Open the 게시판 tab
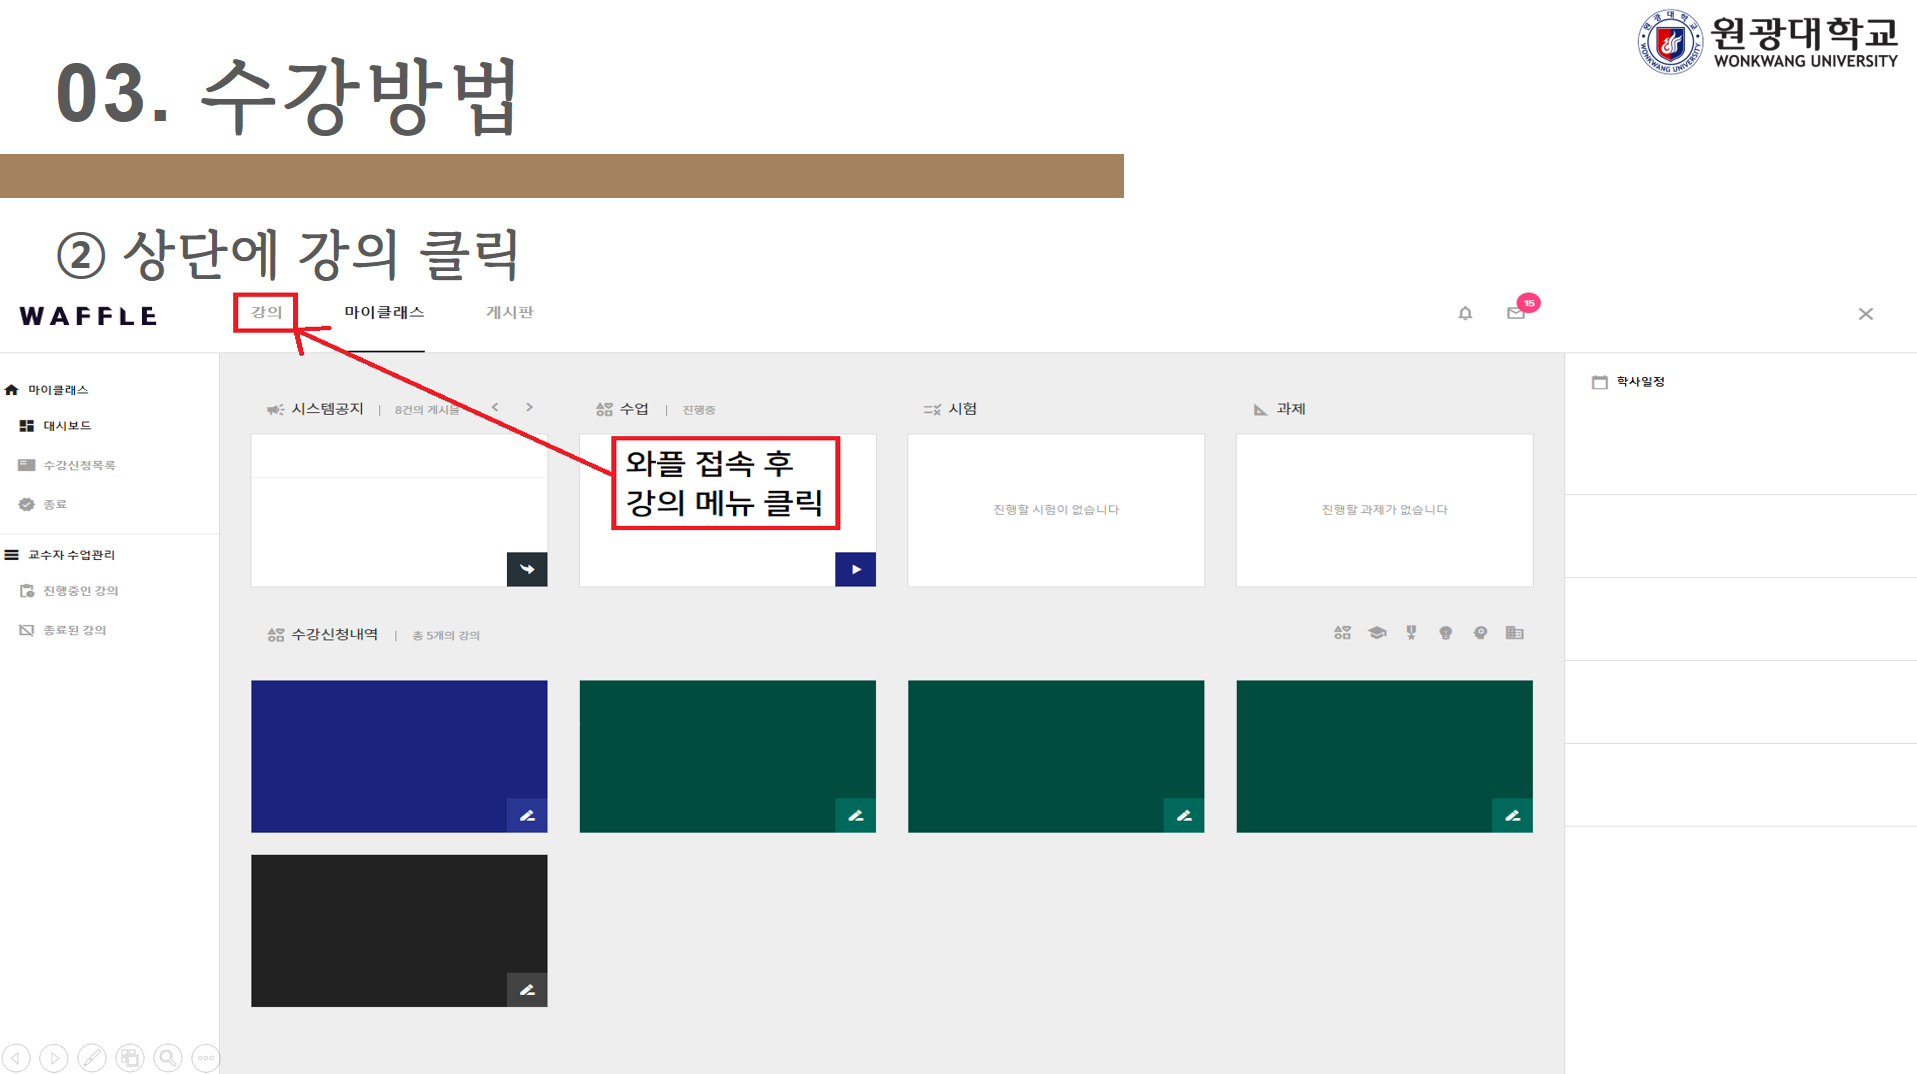 (510, 312)
